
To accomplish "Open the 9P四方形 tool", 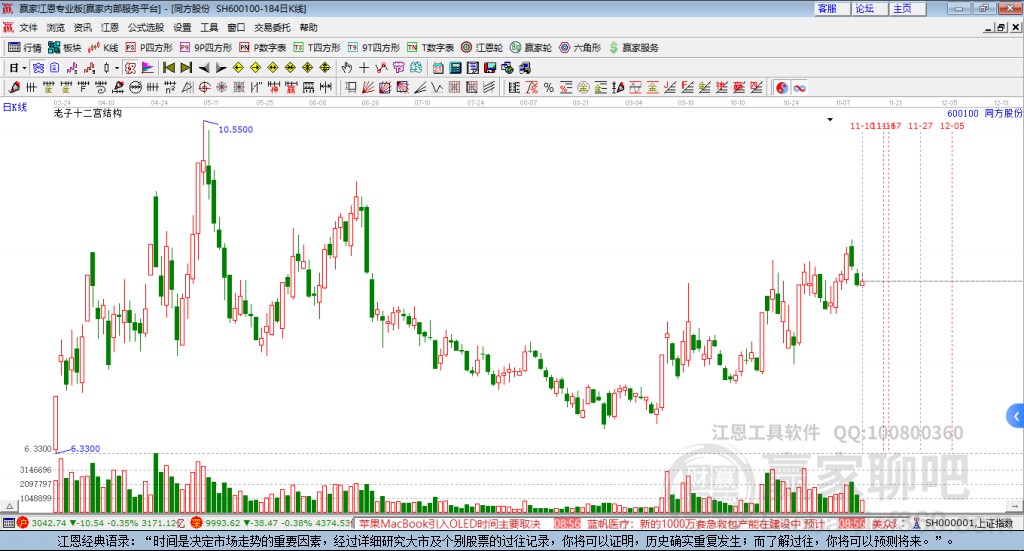I will 206,48.
